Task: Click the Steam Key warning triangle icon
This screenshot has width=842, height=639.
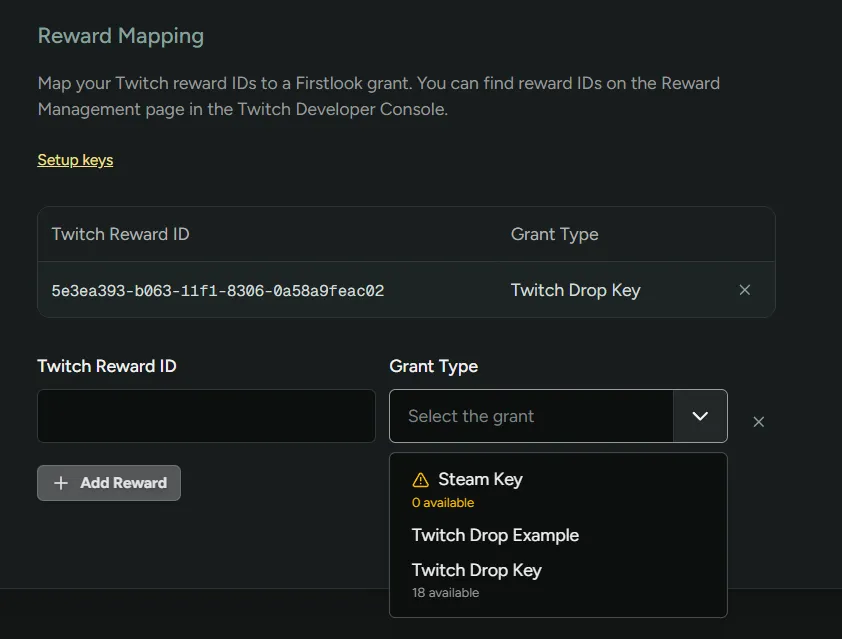Action: pyautogui.click(x=420, y=480)
